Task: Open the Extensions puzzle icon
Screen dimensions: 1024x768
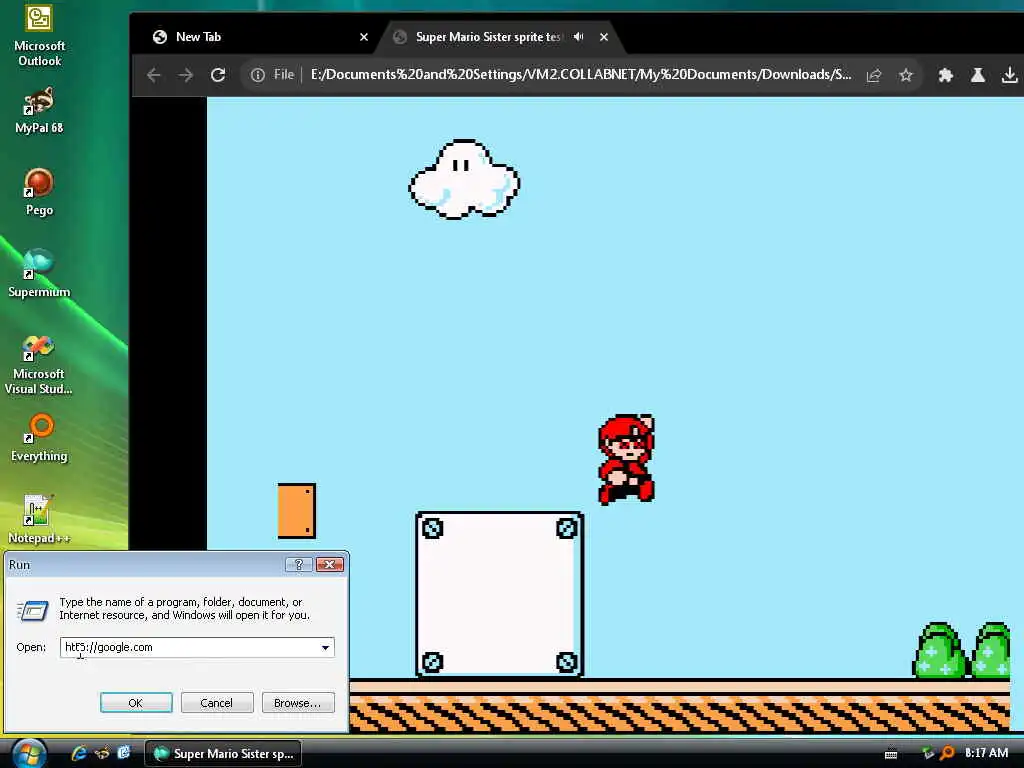Action: (945, 75)
